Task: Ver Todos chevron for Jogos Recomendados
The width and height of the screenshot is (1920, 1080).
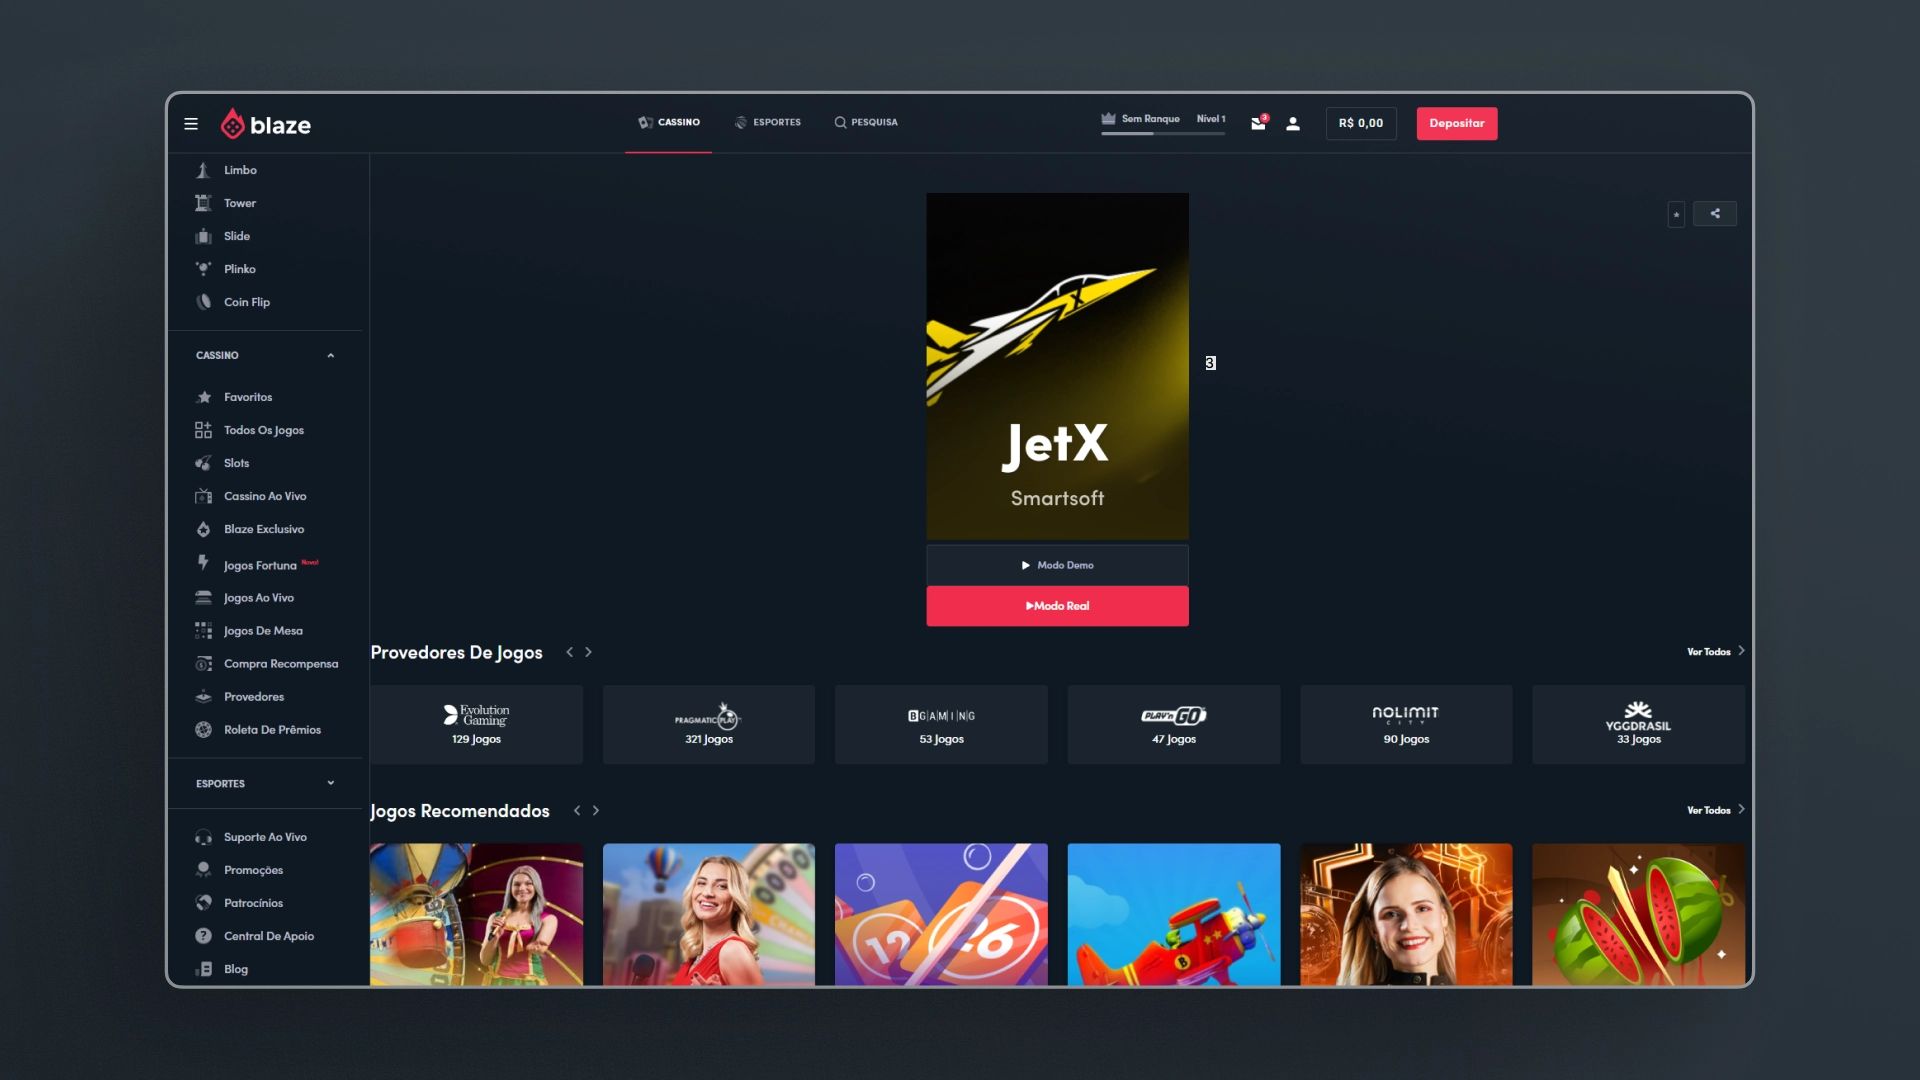Action: click(x=1741, y=810)
